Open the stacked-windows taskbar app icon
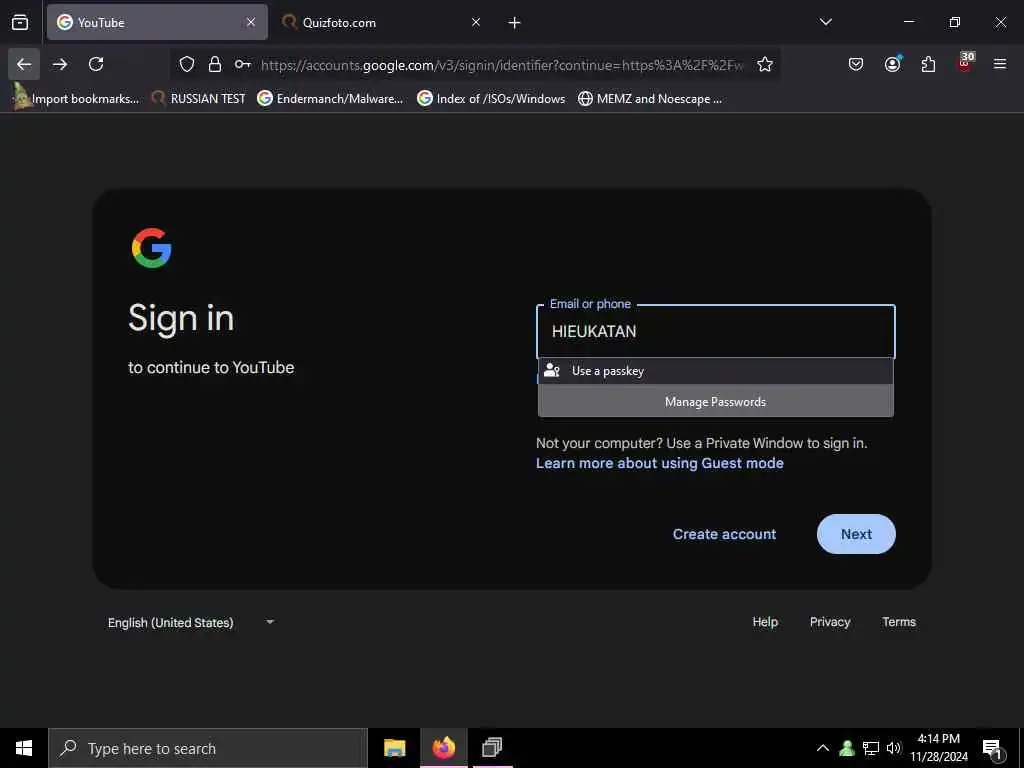 tap(492, 748)
